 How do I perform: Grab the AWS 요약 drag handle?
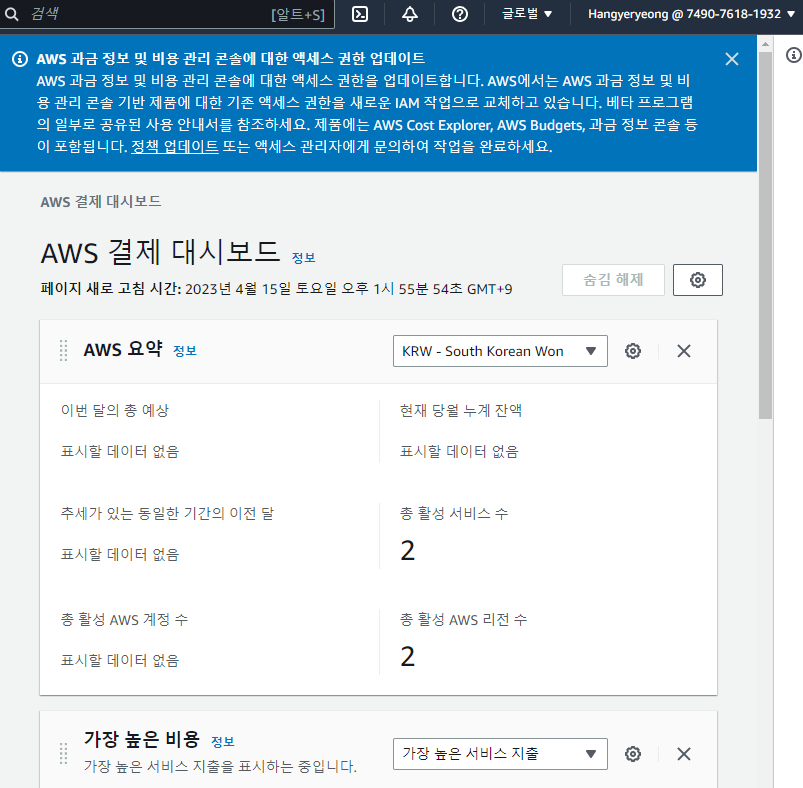64,351
